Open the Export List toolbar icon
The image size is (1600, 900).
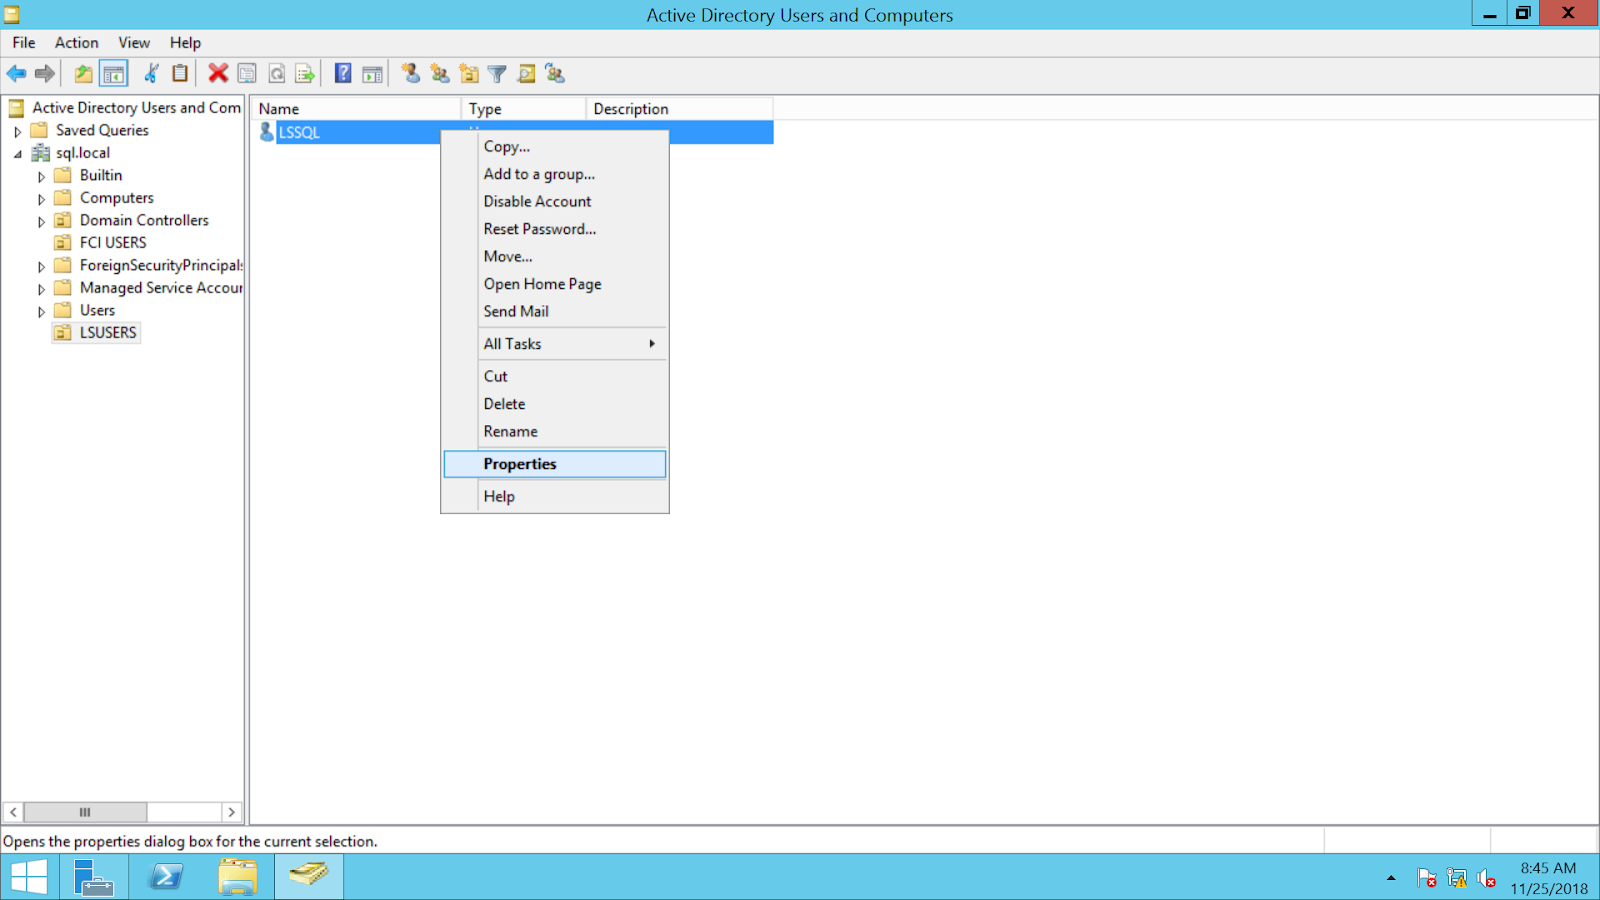click(x=304, y=73)
